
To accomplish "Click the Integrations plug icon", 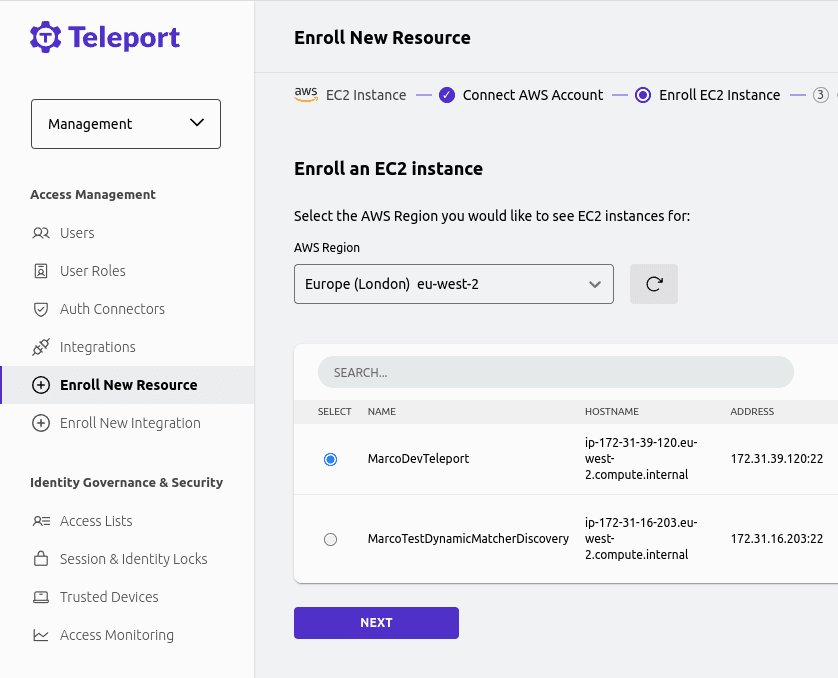I will pos(41,347).
